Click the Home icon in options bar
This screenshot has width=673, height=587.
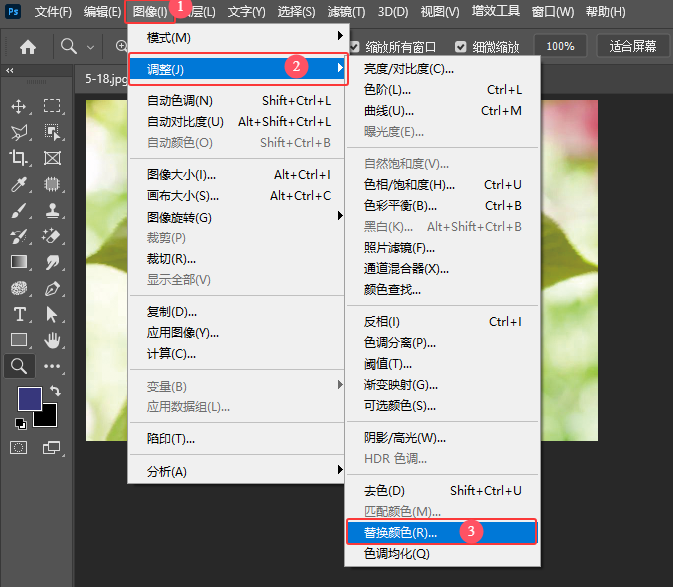tap(28, 46)
